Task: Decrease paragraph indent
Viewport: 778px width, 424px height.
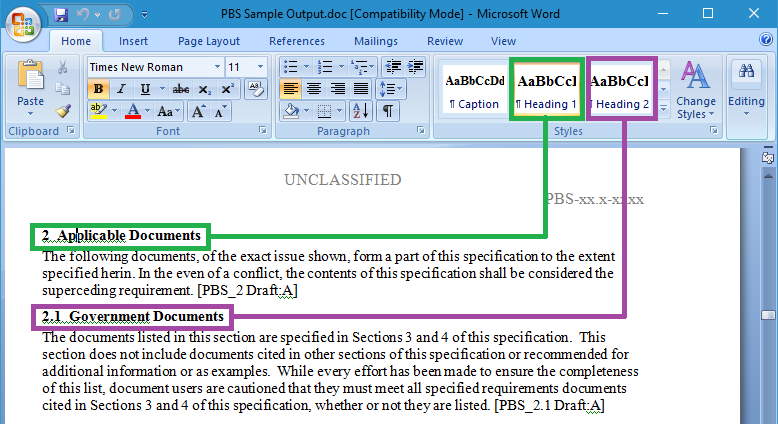Action: 392,66
